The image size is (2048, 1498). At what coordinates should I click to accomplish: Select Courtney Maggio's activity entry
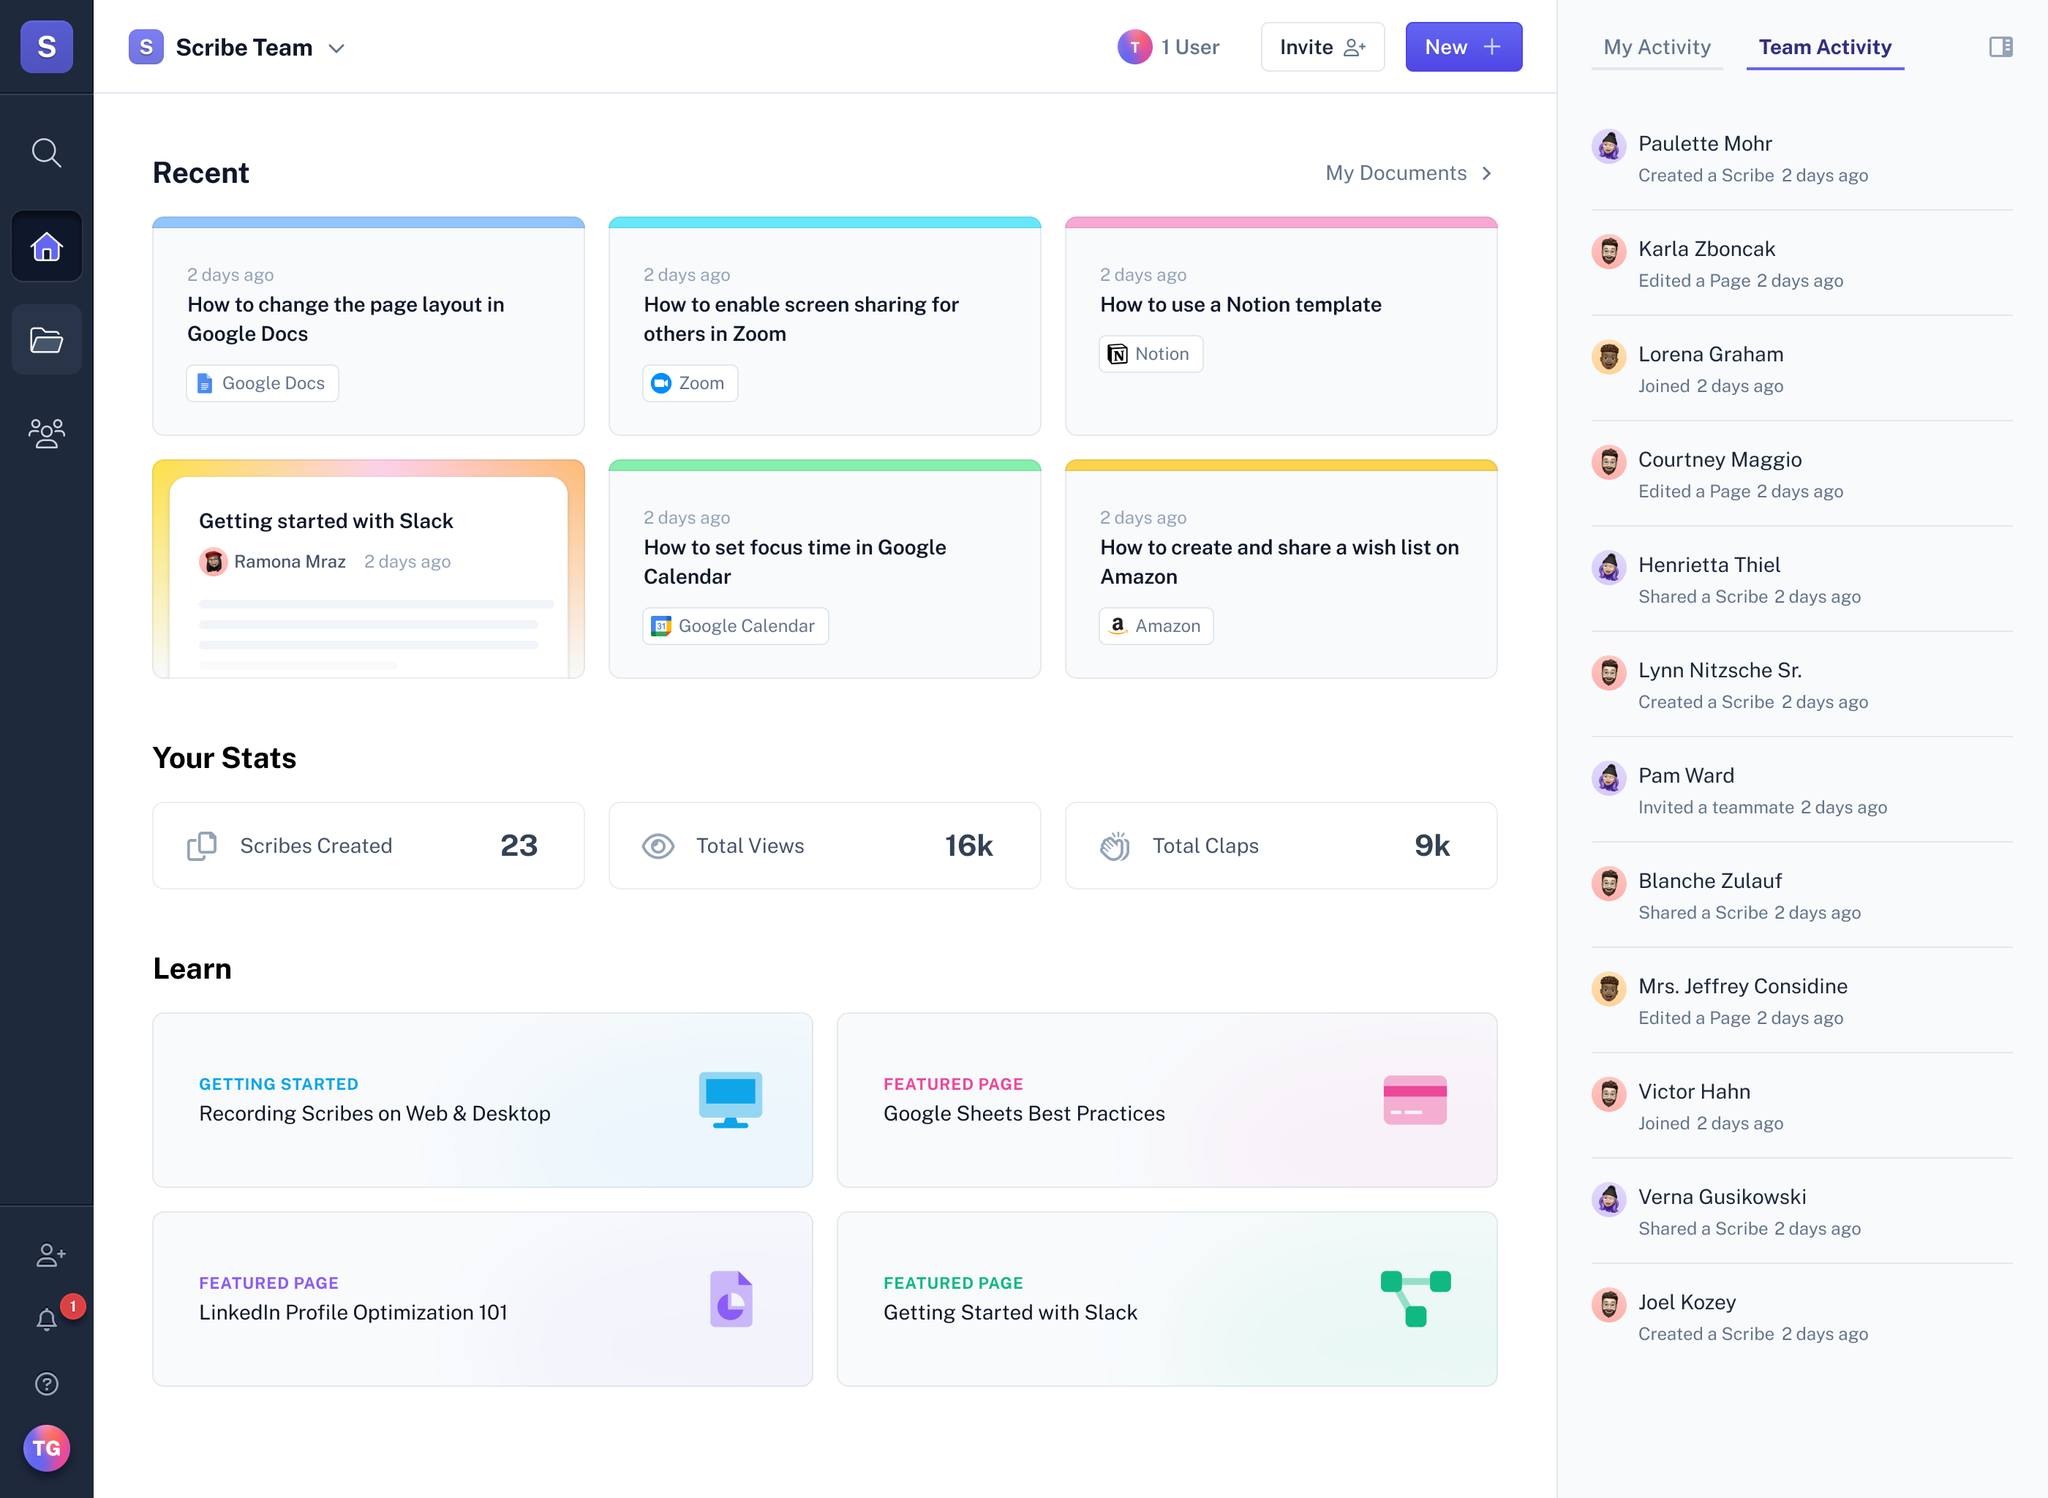tap(1801, 474)
